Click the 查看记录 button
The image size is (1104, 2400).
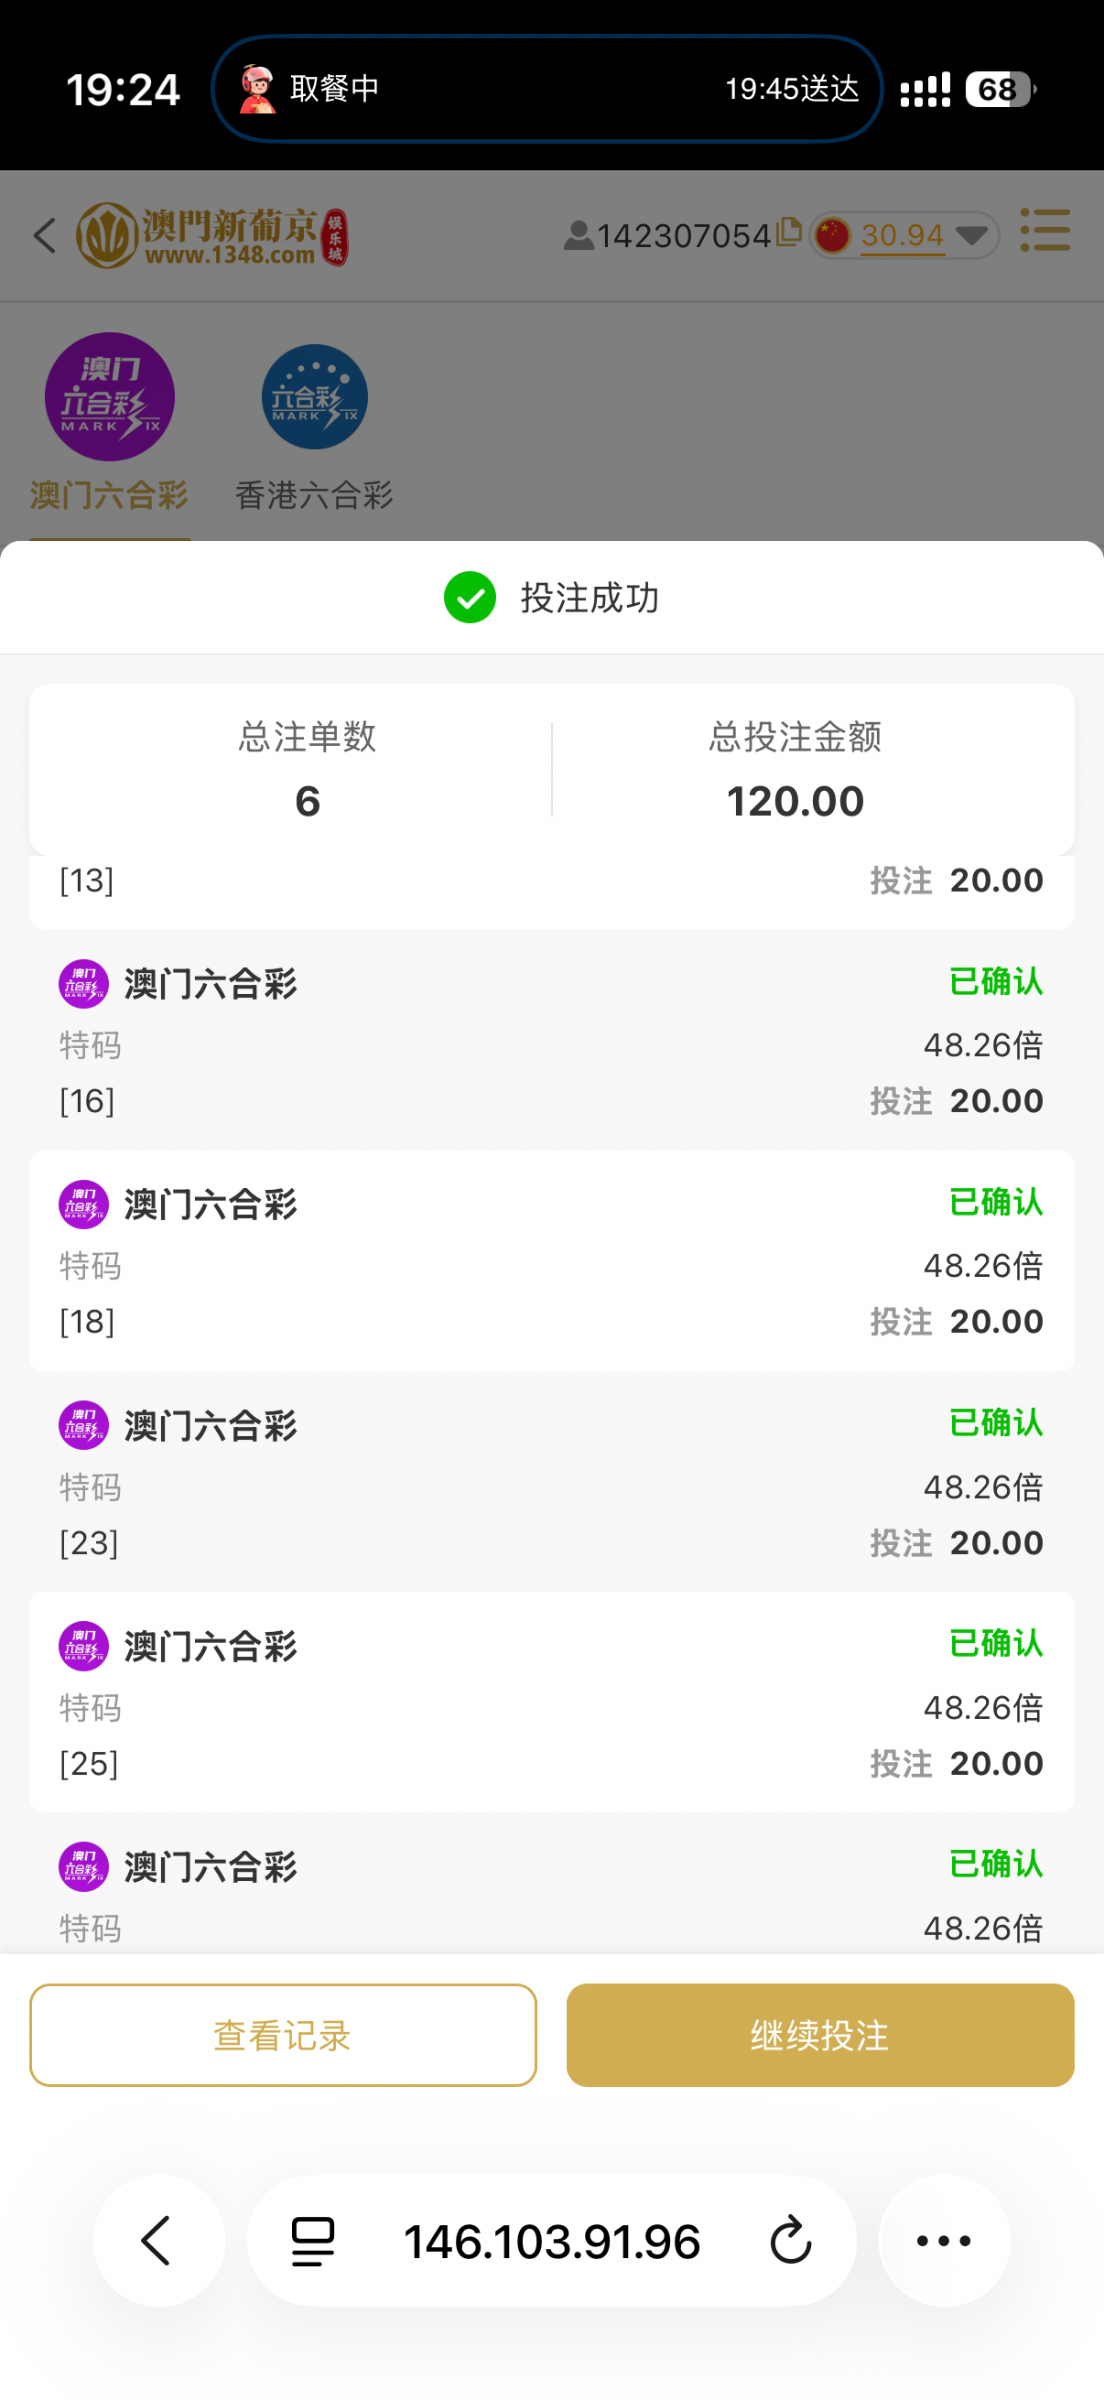coord(283,2035)
